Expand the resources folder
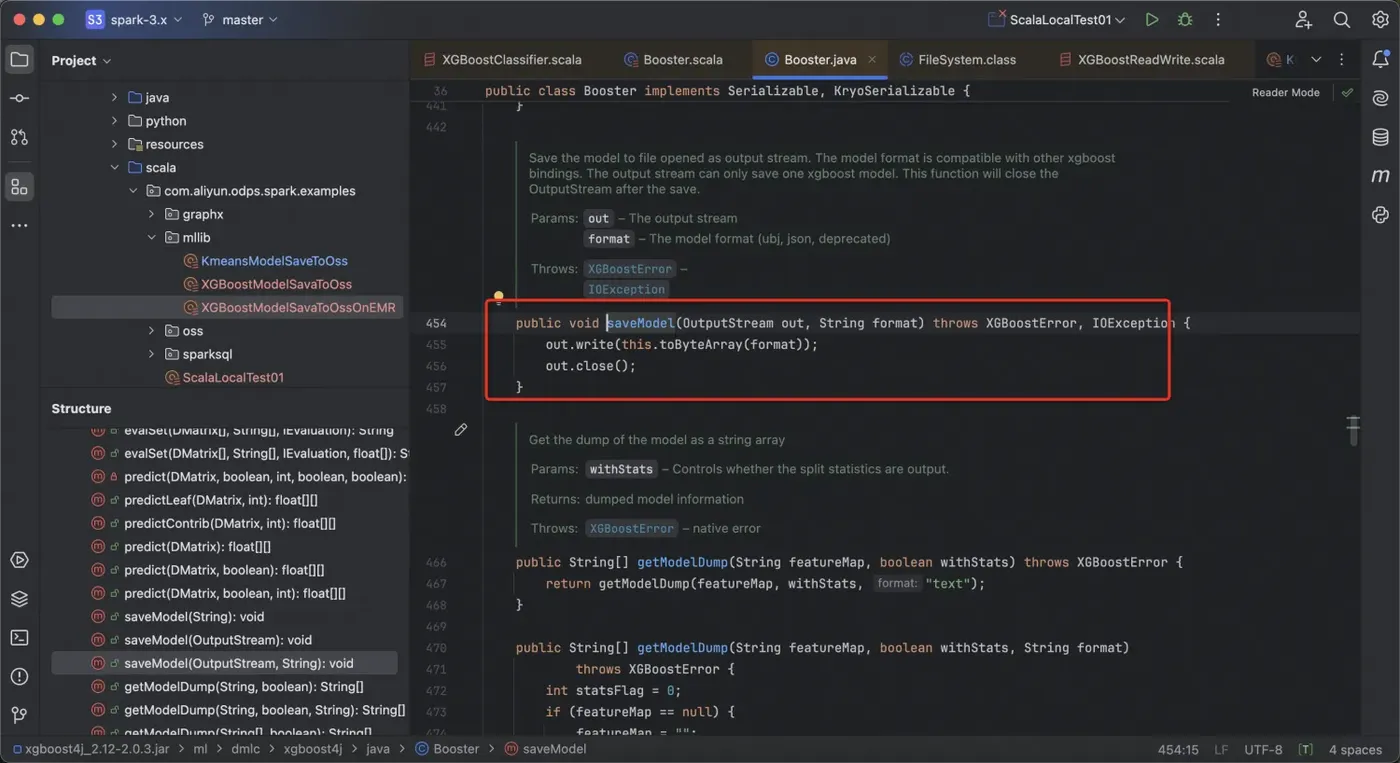The width and height of the screenshot is (1400, 763). 115,144
